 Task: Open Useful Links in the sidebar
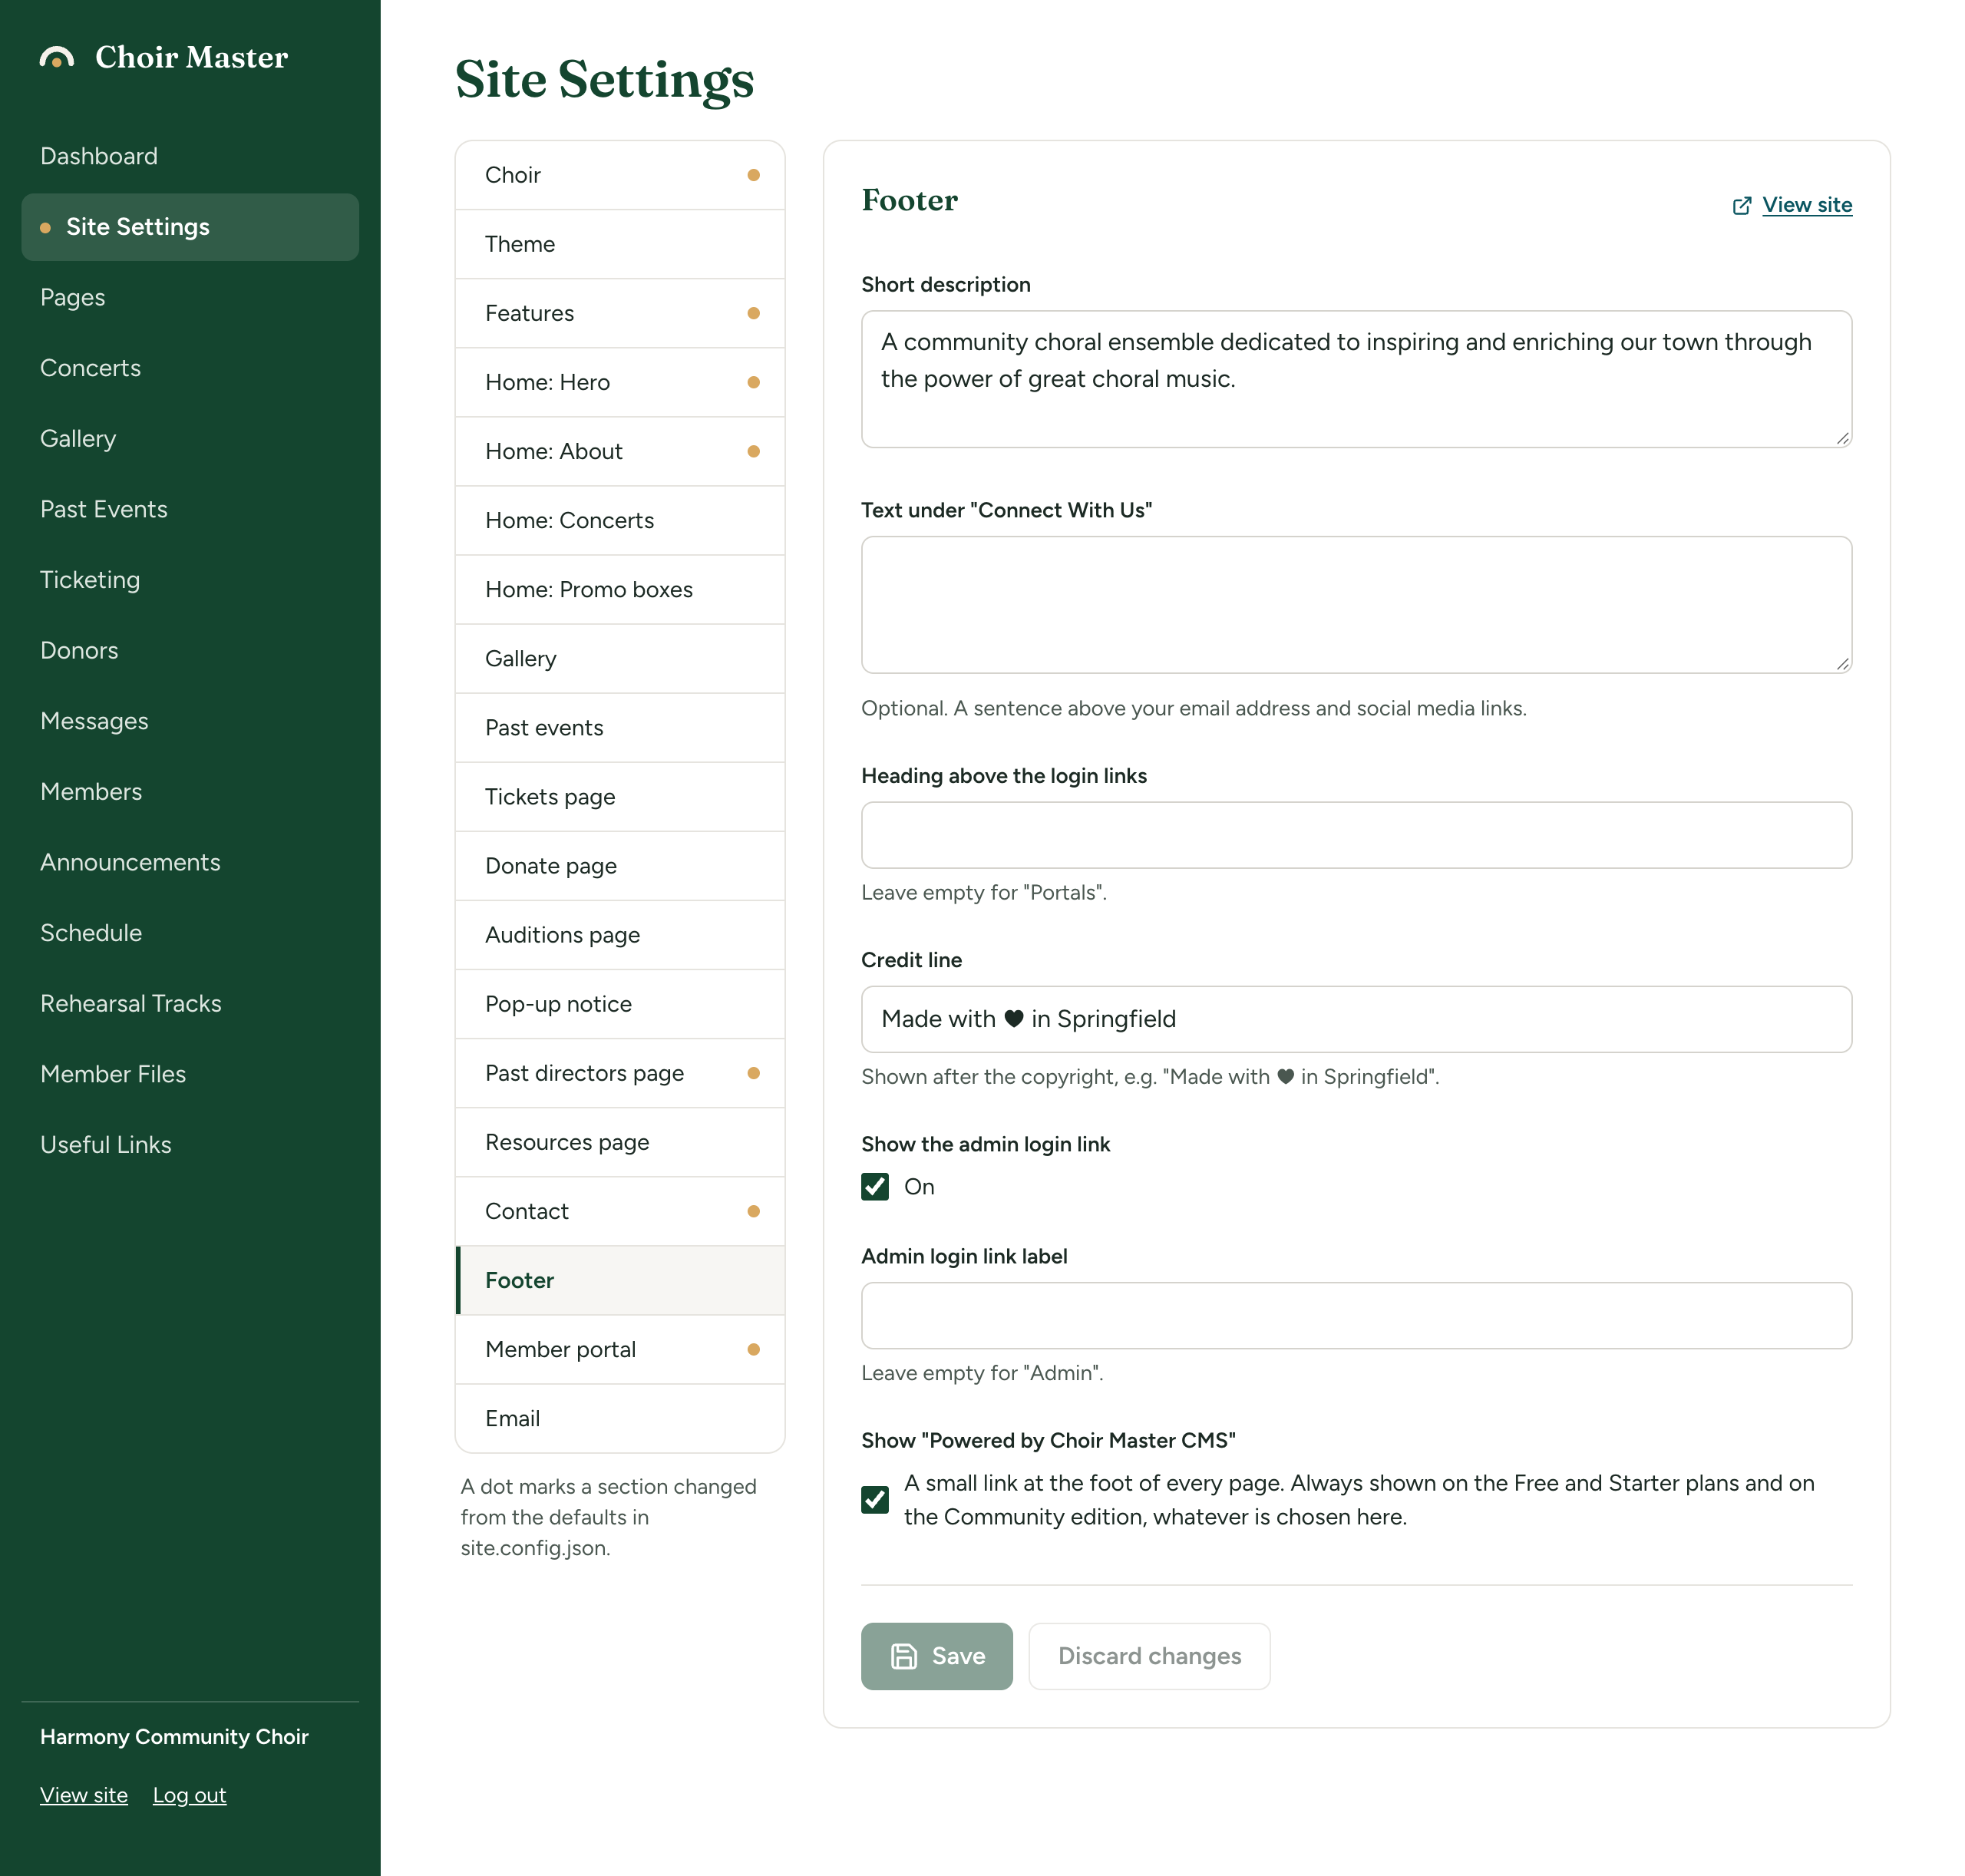(x=190, y=1145)
